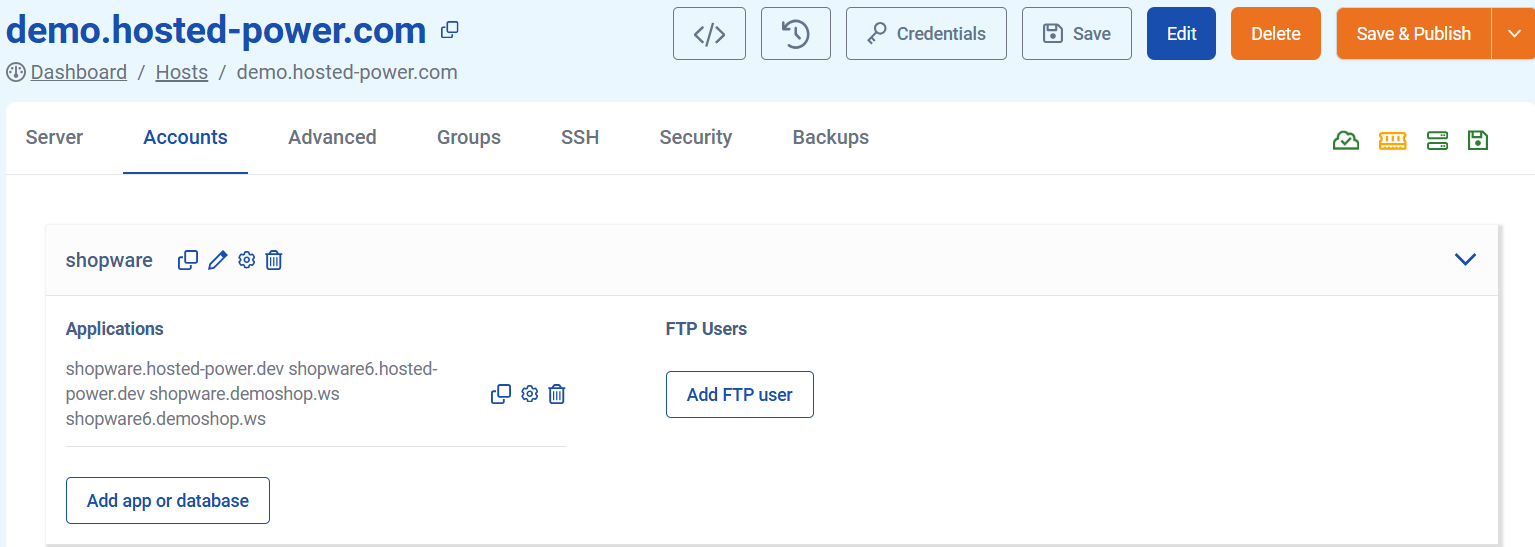This screenshot has width=1535, height=547.
Task: Open shopware account settings gear
Action: (246, 260)
